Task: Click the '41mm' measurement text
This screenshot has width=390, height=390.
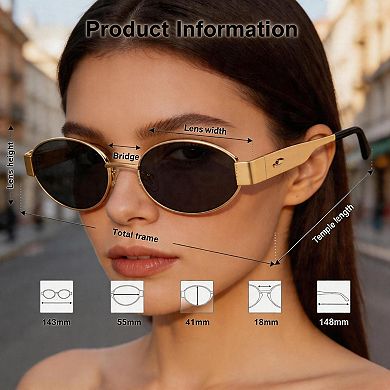Action: pyautogui.click(x=197, y=322)
